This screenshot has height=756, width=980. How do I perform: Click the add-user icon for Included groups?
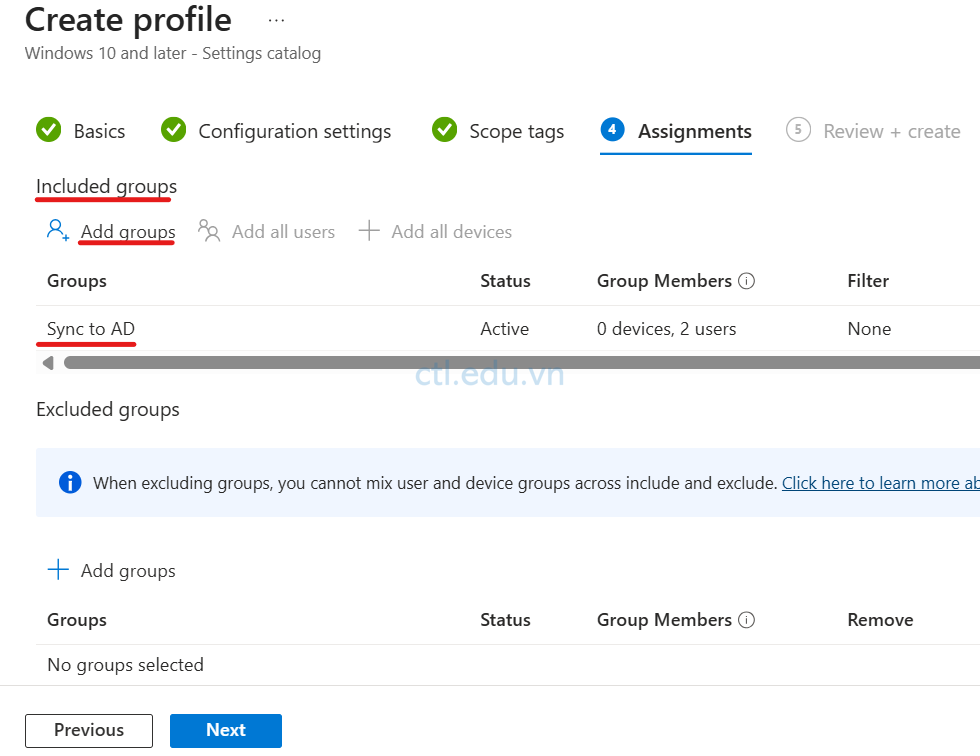coord(58,231)
